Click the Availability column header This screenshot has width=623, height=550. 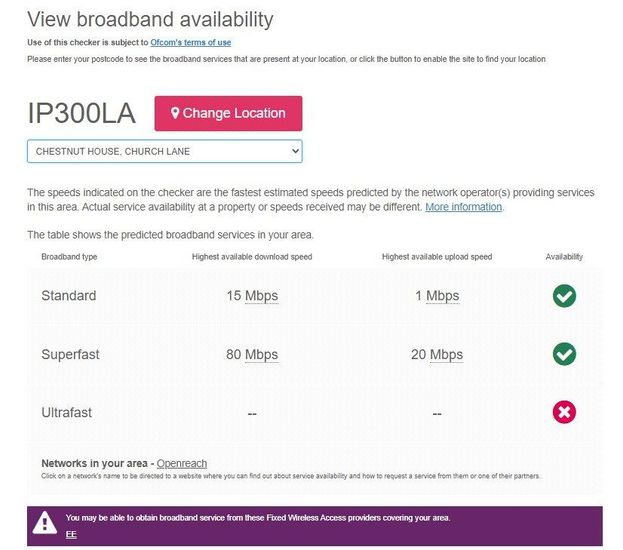point(564,257)
